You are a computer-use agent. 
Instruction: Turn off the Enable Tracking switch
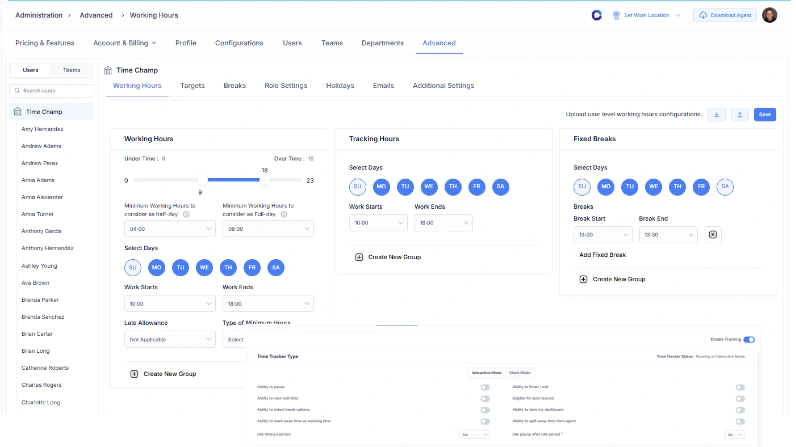tap(749, 339)
